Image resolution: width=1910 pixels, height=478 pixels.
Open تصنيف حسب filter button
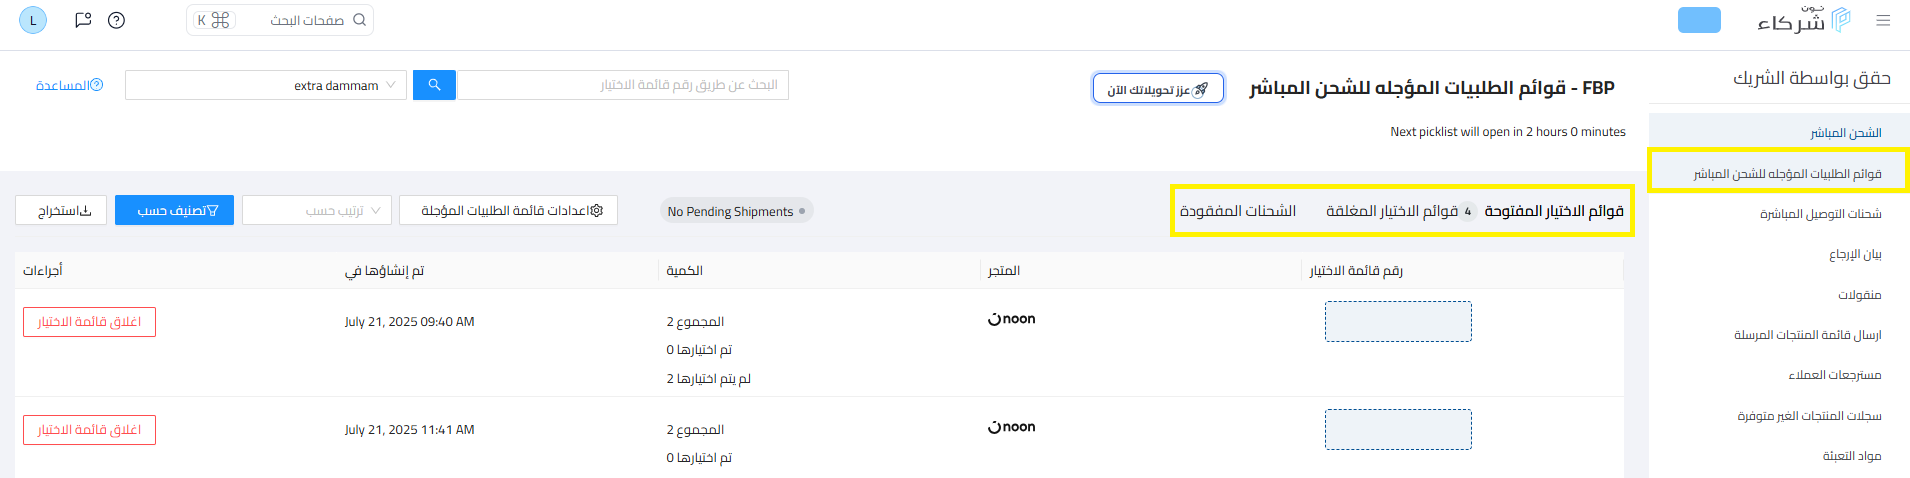[174, 210]
